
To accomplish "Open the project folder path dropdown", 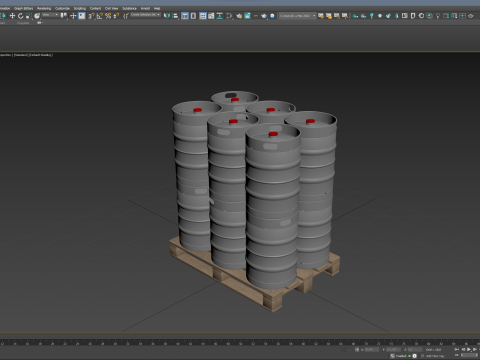I will (x=298, y=16).
